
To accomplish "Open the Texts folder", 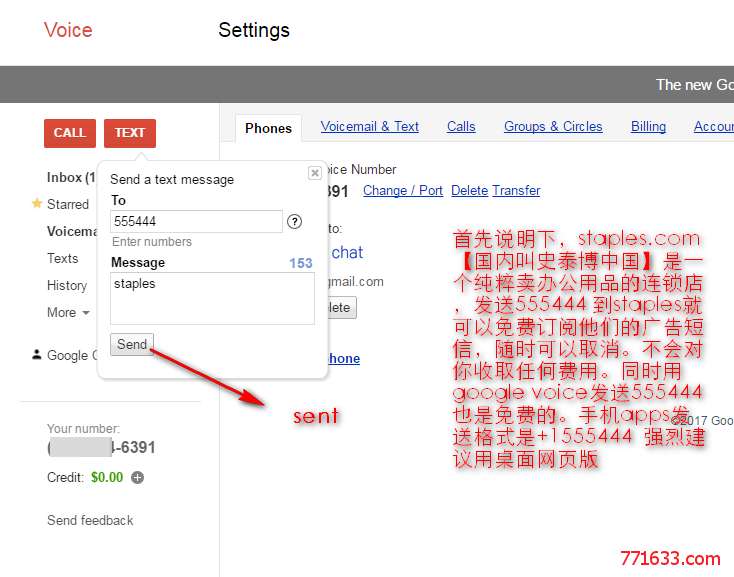I will coord(63,258).
